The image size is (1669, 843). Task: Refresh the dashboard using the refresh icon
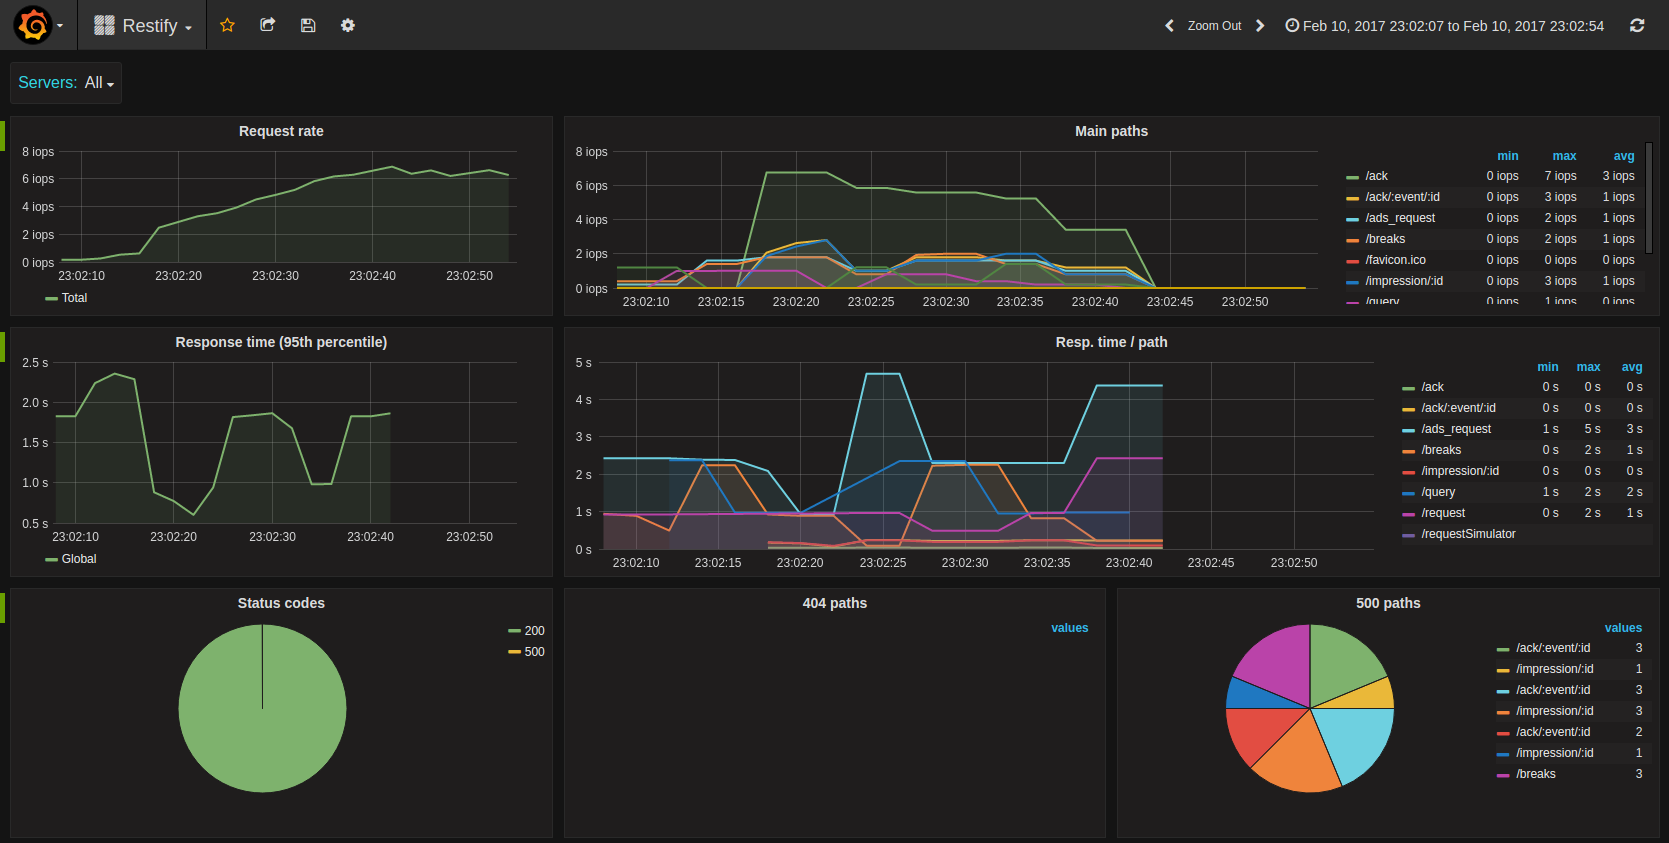coord(1637,25)
